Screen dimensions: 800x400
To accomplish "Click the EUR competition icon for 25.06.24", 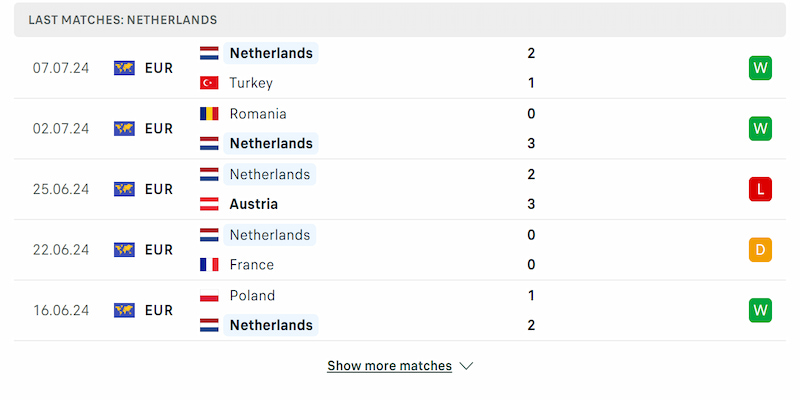I will tap(124, 189).
